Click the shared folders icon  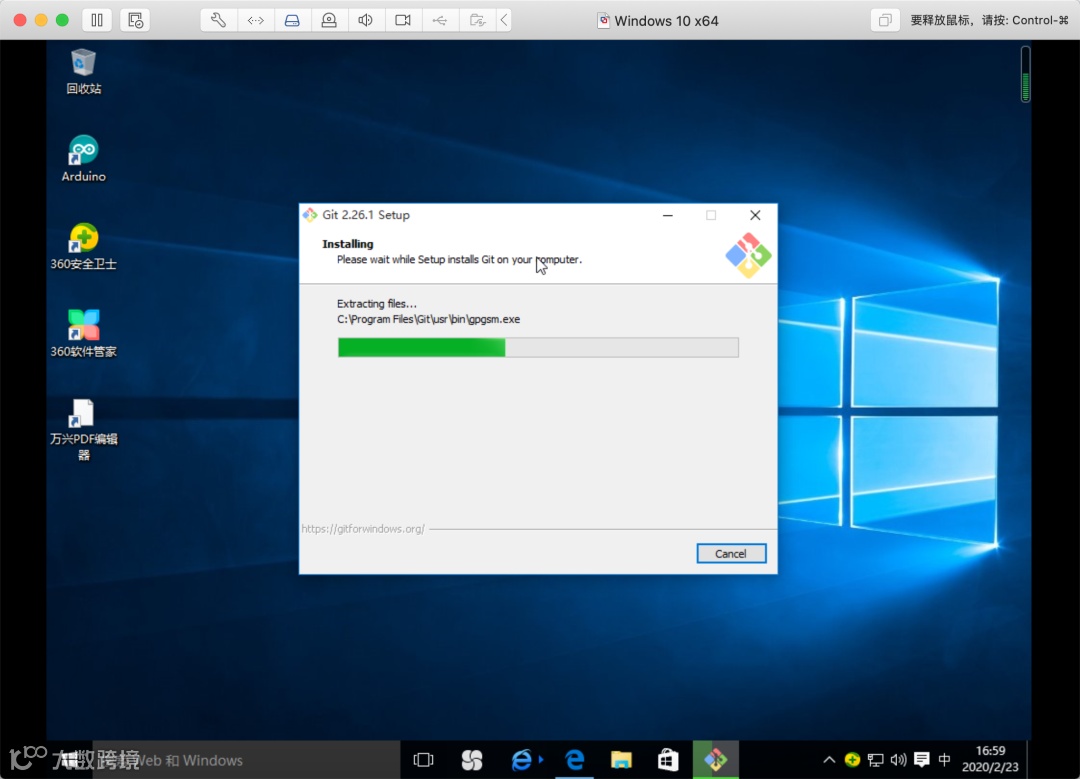[x=477, y=20]
